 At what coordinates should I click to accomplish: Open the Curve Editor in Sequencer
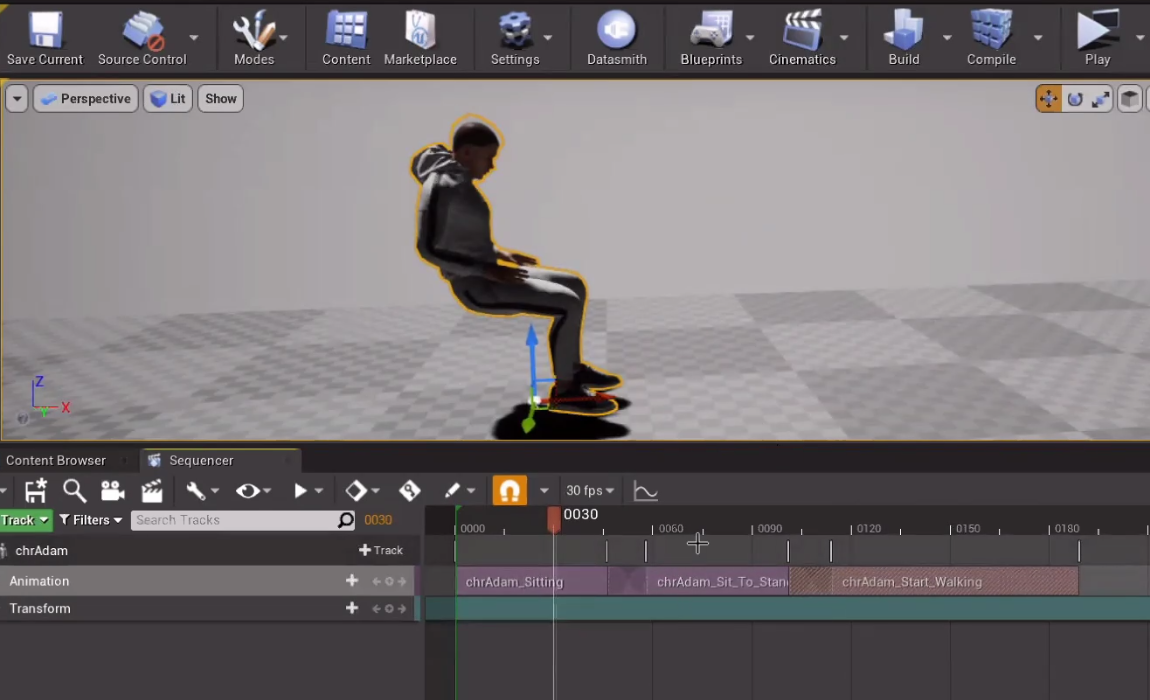645,490
